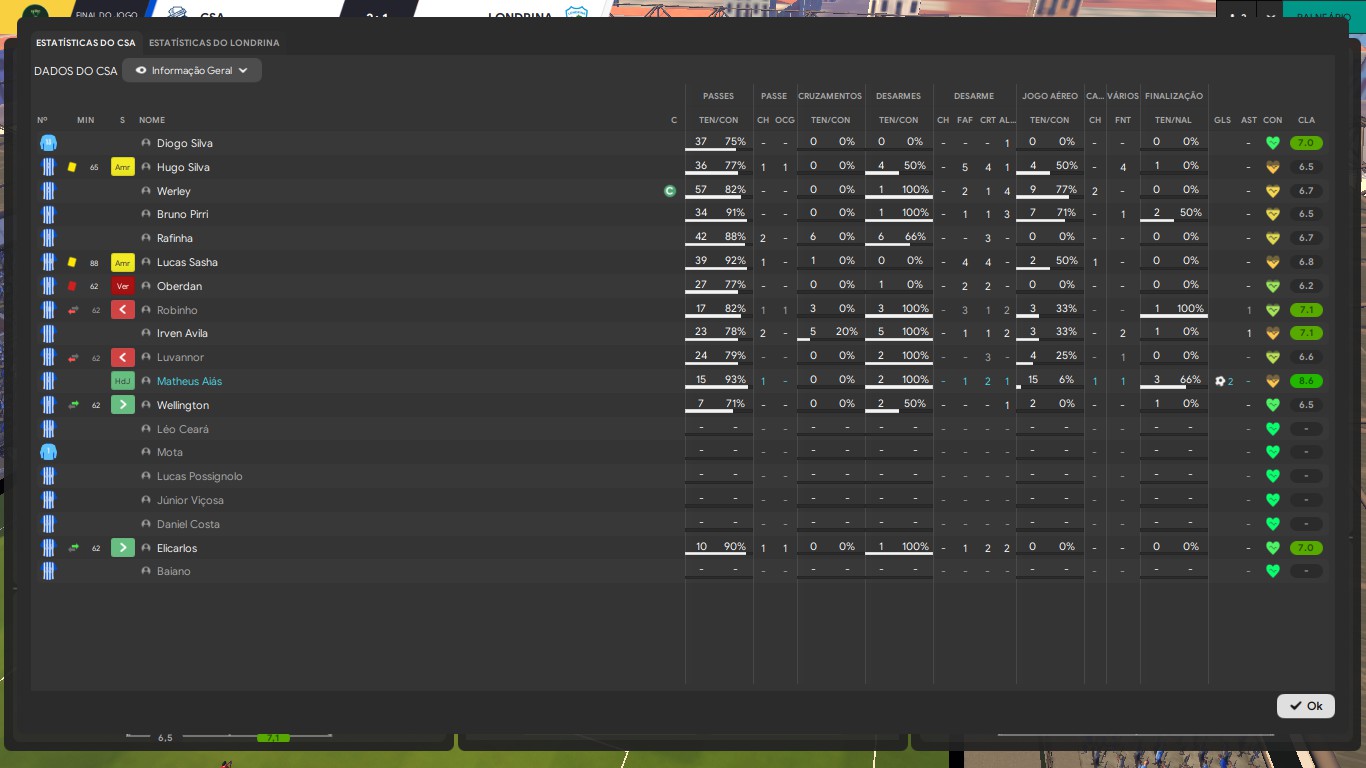
Task: Click Mota's goalkeeper shirt icon
Action: coord(48,452)
